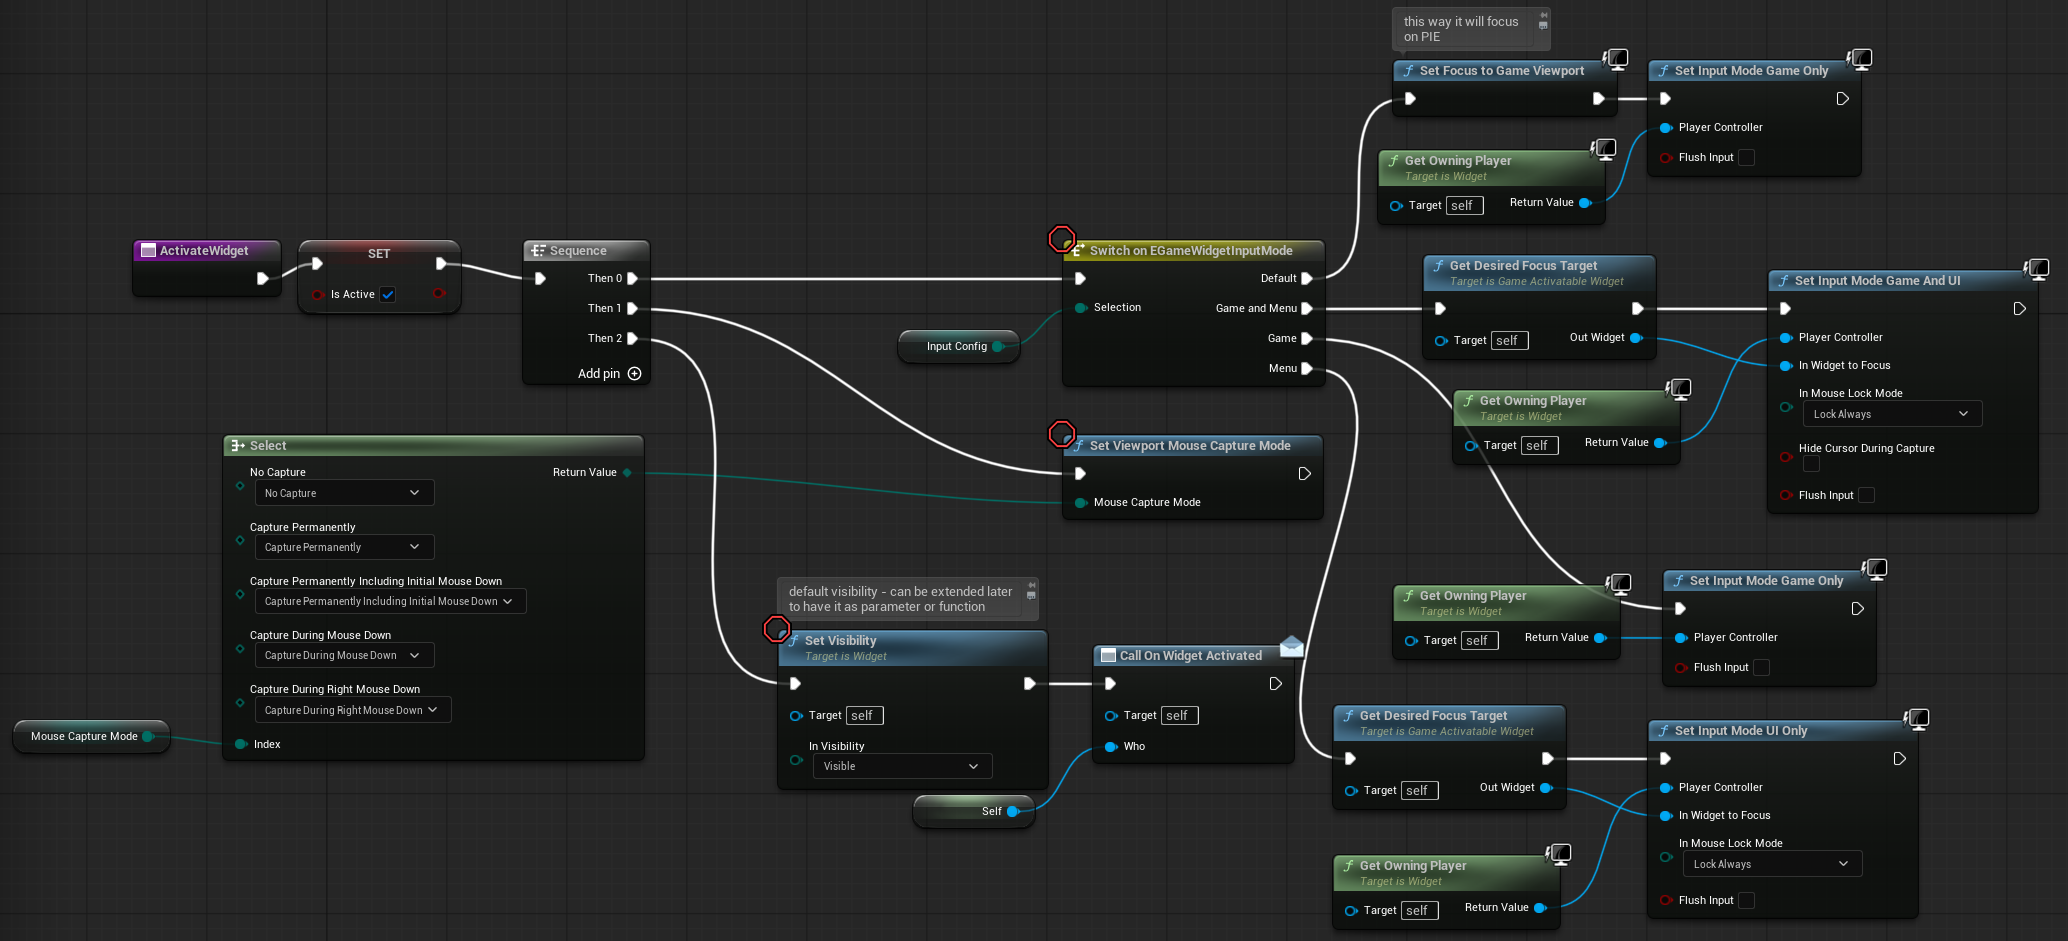Screen dimensions: 2068x941
Task: Enable Hide Cursor During Capture checkbox
Action: (1811, 464)
